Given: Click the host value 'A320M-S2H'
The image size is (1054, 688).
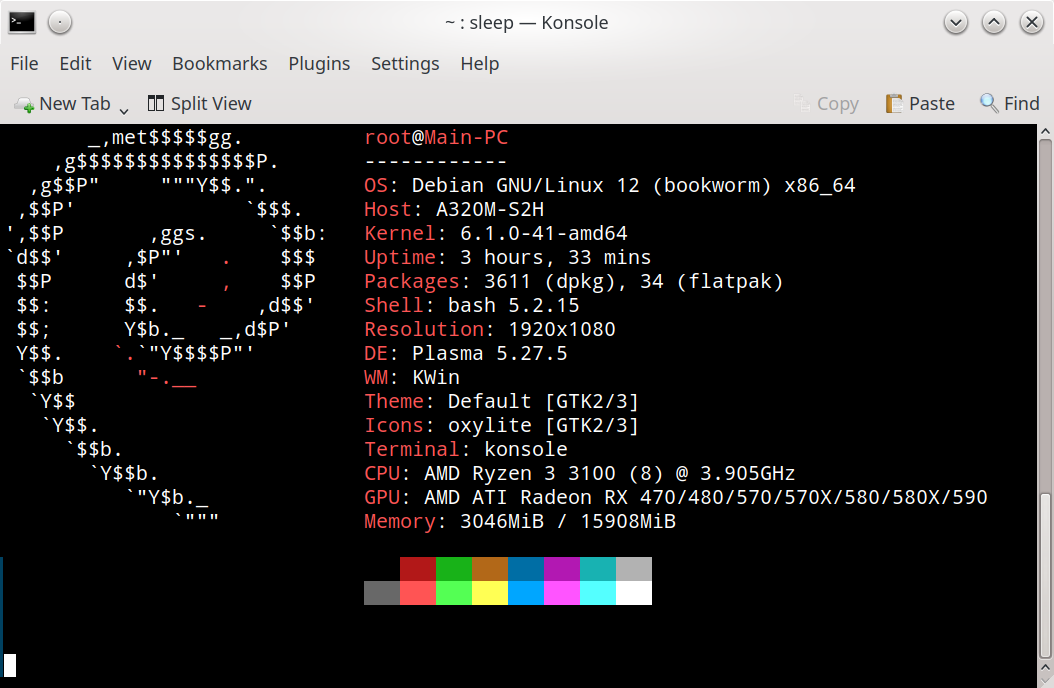Looking at the screenshot, I should 490,210.
